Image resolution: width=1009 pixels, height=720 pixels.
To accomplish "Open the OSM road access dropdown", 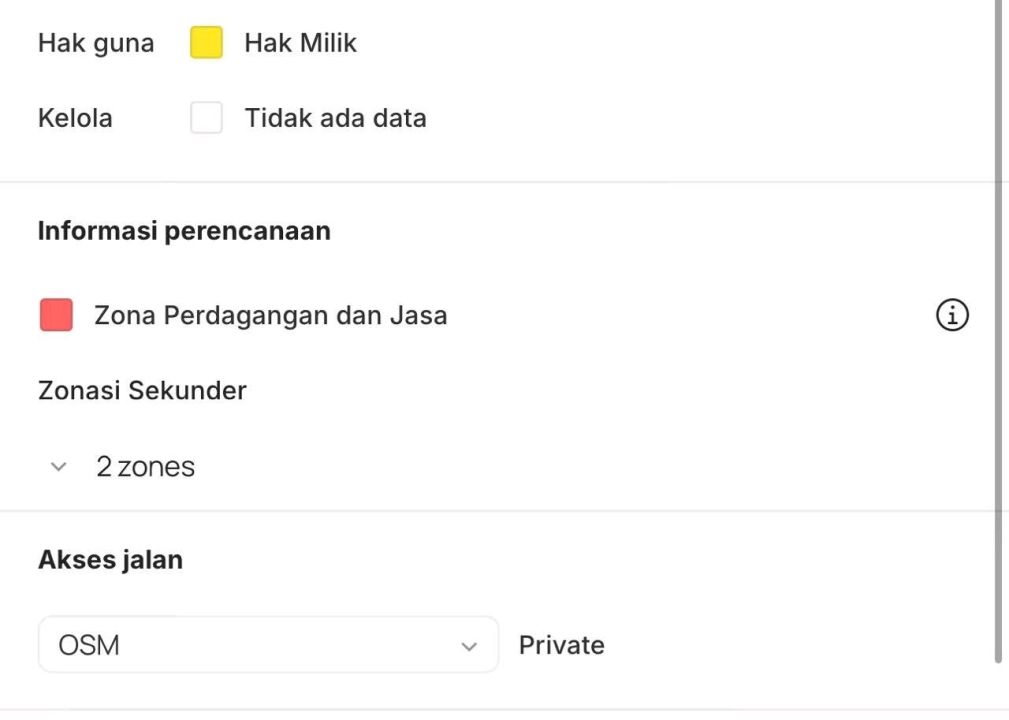I will click(268, 645).
